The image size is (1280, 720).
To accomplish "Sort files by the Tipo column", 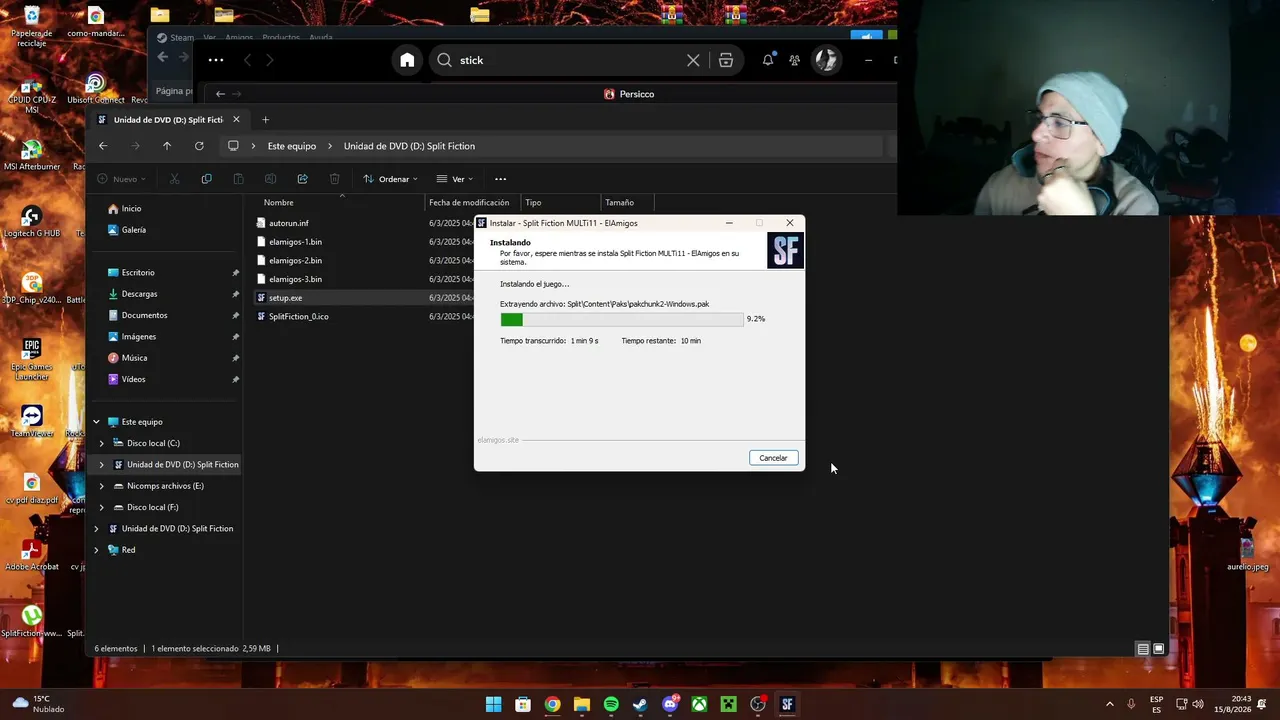I will click(533, 203).
